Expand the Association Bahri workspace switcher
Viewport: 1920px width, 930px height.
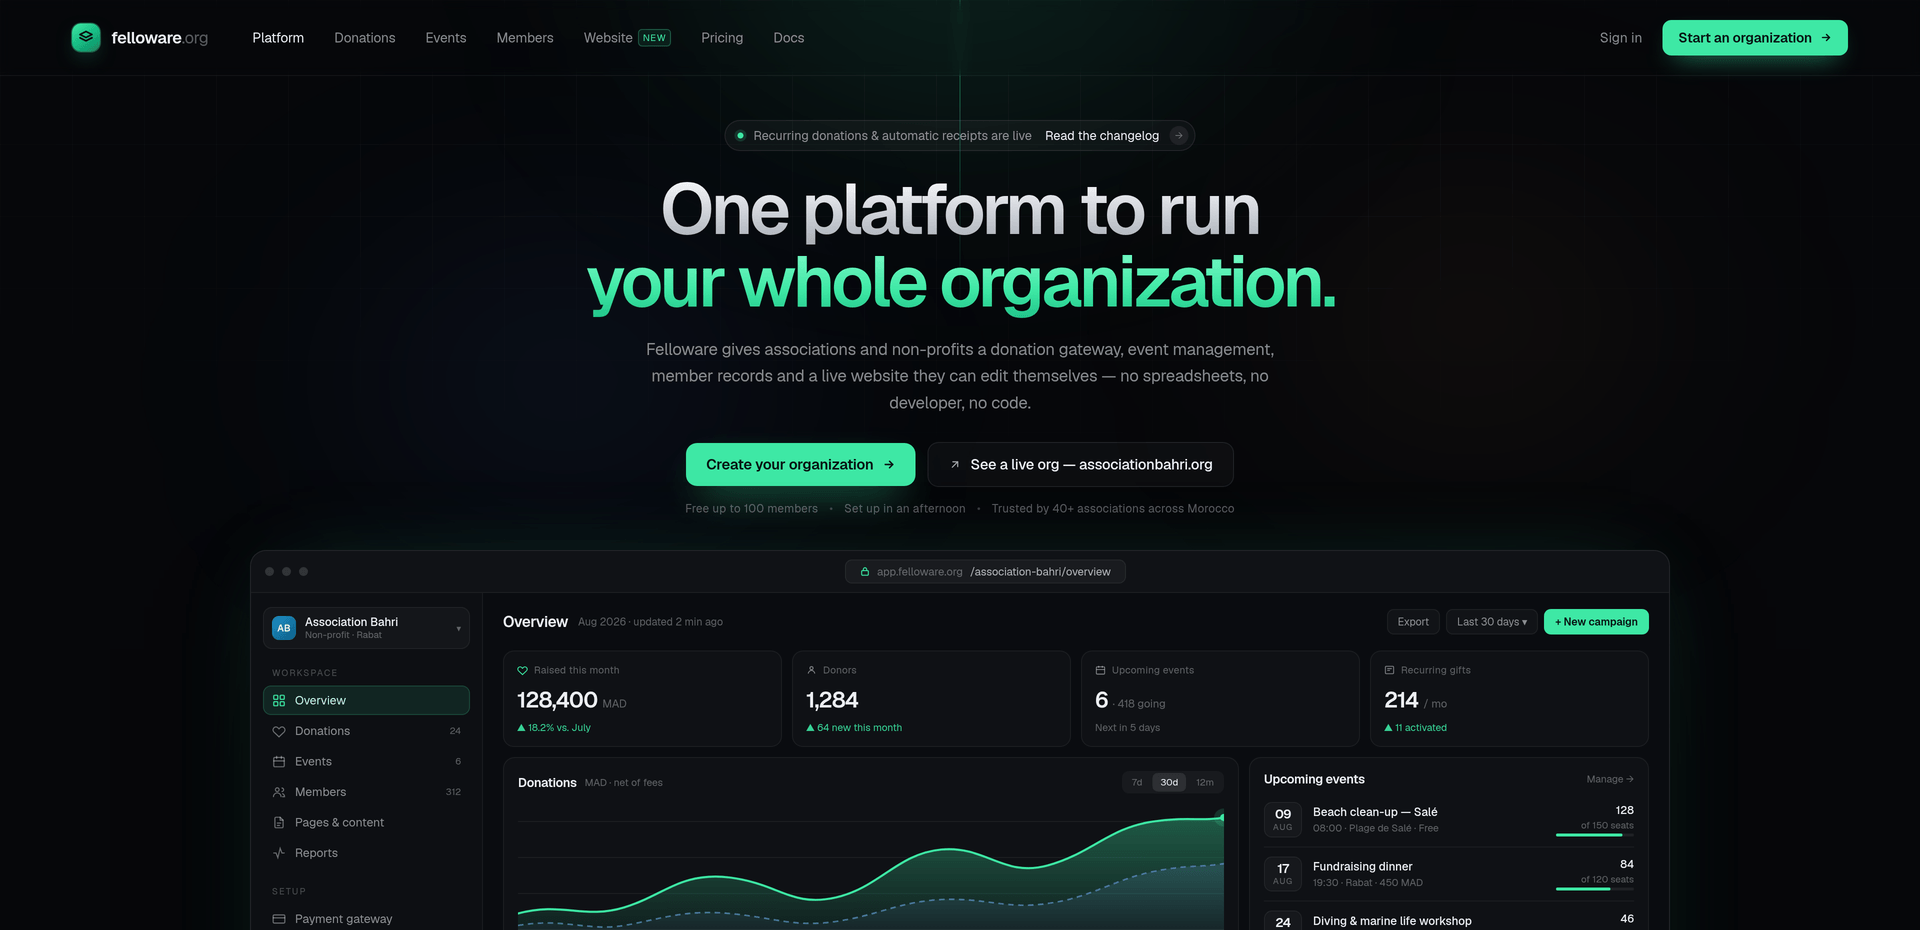point(366,628)
